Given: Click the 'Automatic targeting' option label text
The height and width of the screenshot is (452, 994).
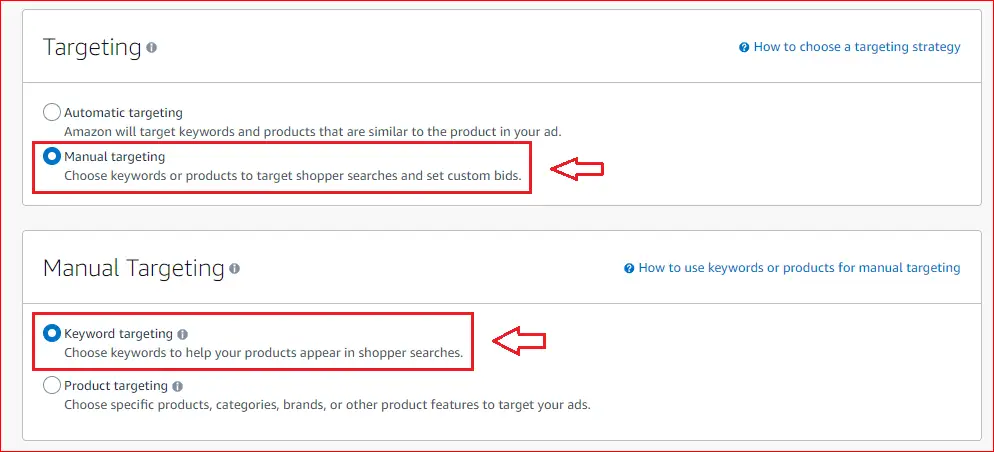Looking at the screenshot, I should pyautogui.click(x=124, y=113).
